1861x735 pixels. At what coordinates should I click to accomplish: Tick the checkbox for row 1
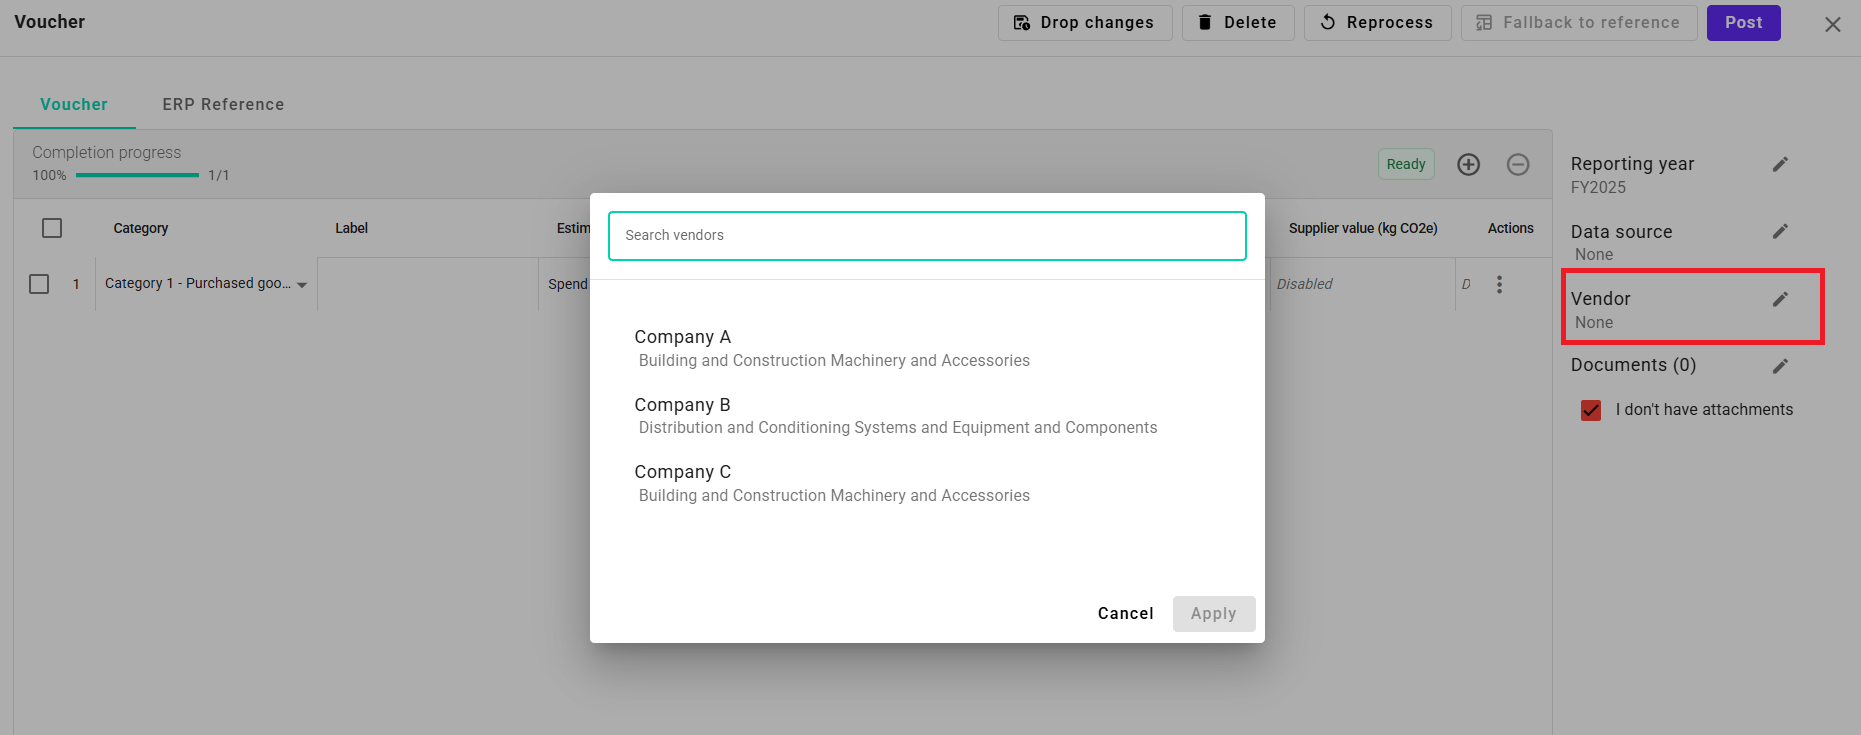tap(39, 284)
